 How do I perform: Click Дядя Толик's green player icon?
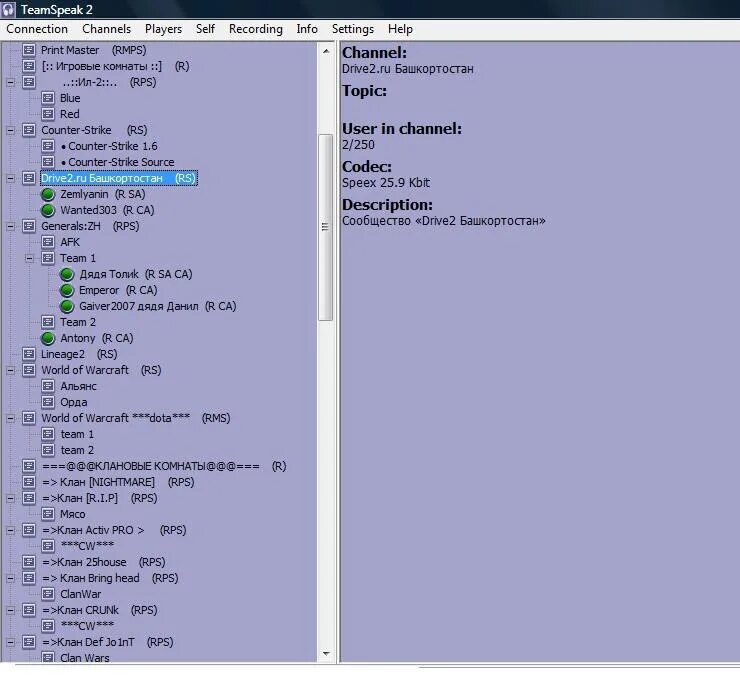point(67,274)
